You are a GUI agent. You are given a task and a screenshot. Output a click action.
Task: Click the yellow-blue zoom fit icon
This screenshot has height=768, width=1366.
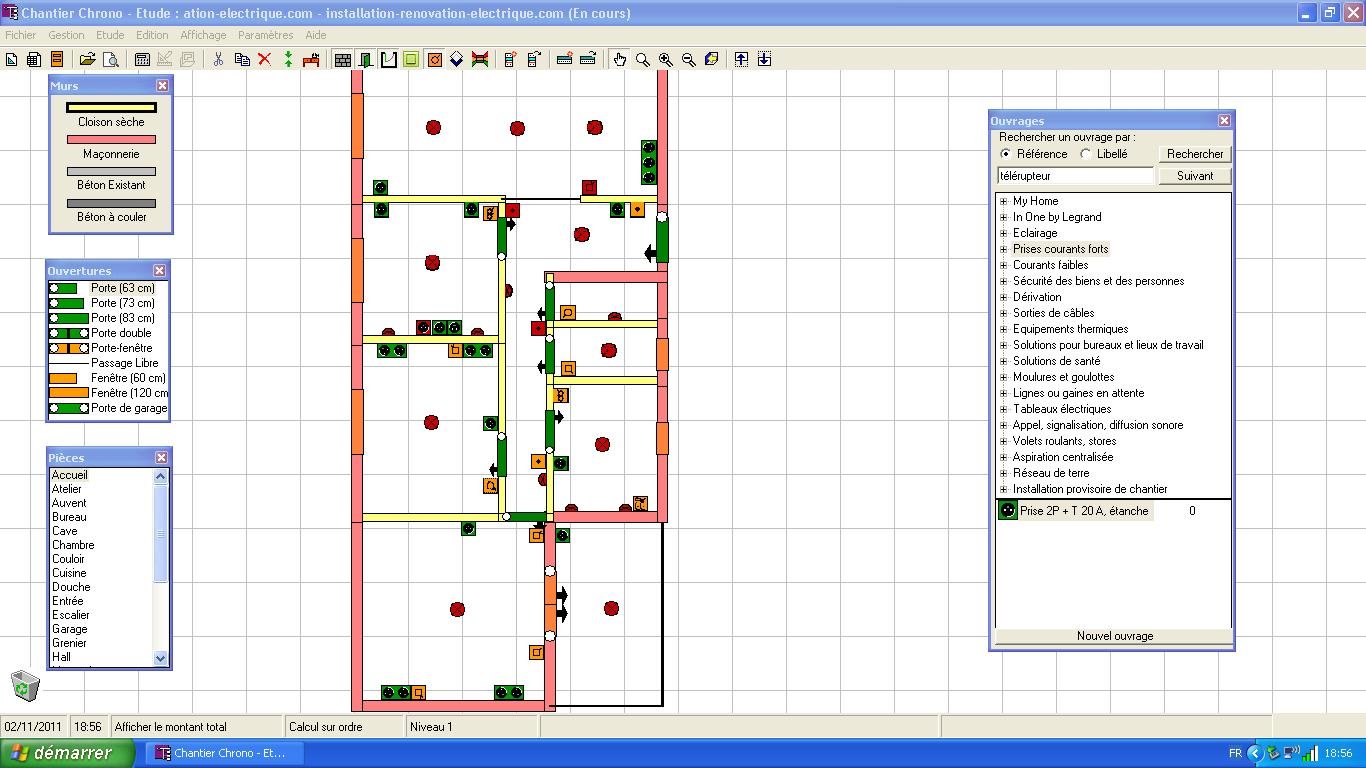tap(712, 60)
